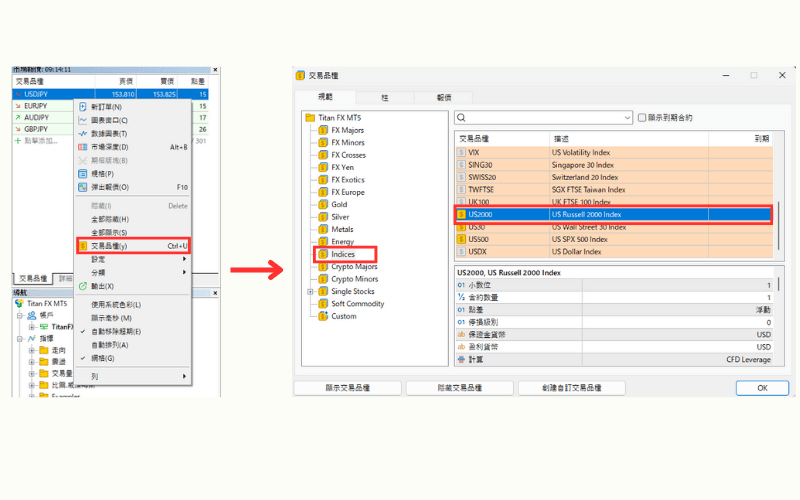Close the Navigator panel
The width and height of the screenshot is (800, 500).
coord(215,293)
